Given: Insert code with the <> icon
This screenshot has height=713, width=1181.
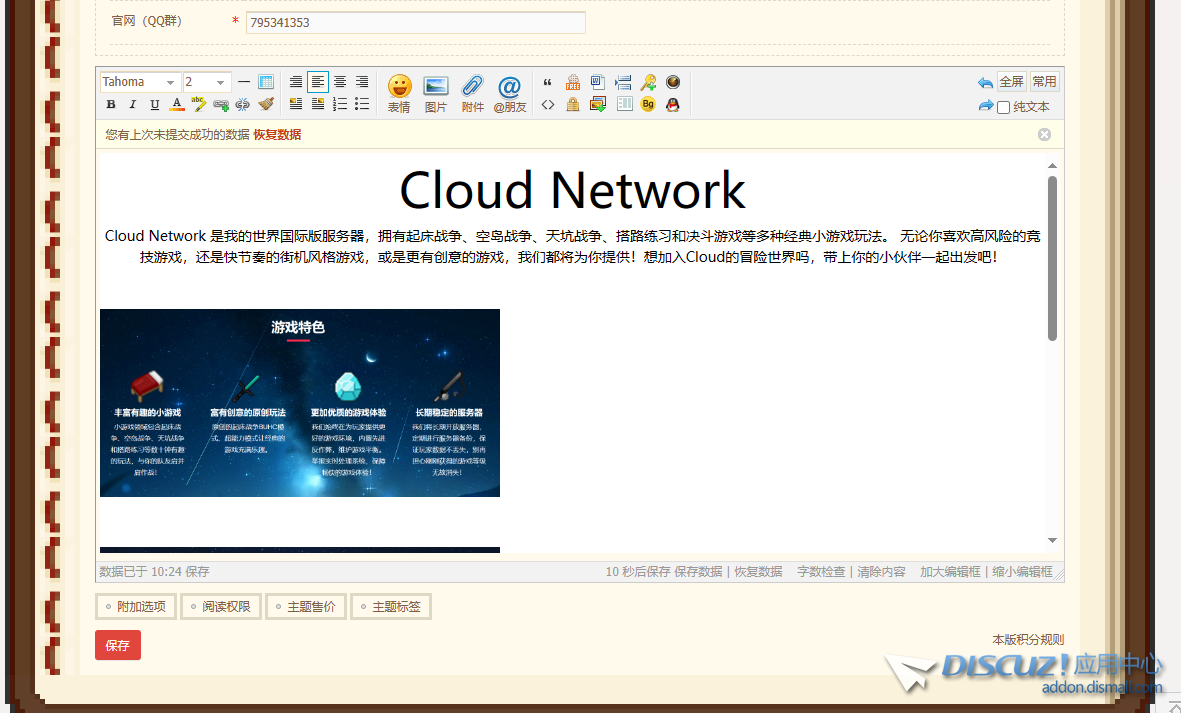Looking at the screenshot, I should point(547,104).
